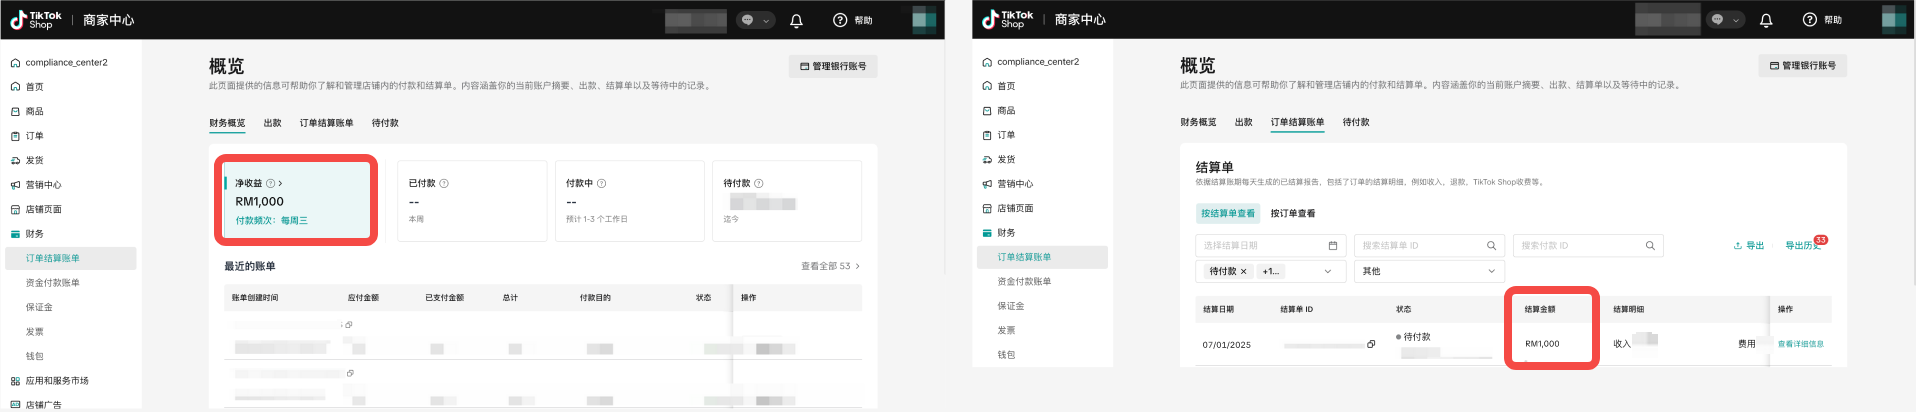The height and width of the screenshot is (412, 1916).
Task: Click the help icon next to 付款中
Action: 601,183
